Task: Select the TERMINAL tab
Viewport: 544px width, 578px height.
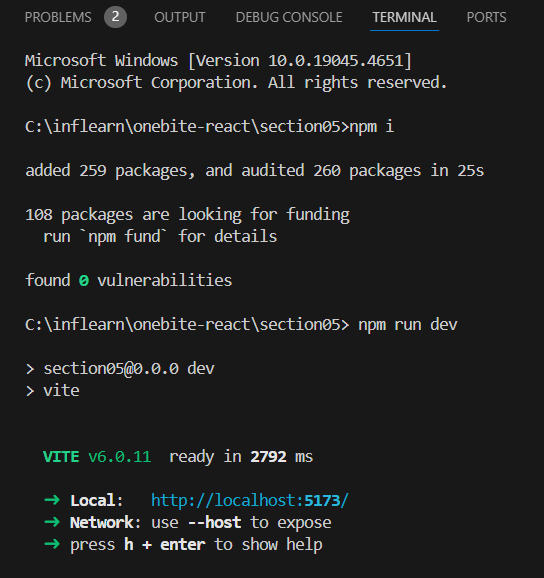Action: (x=404, y=17)
